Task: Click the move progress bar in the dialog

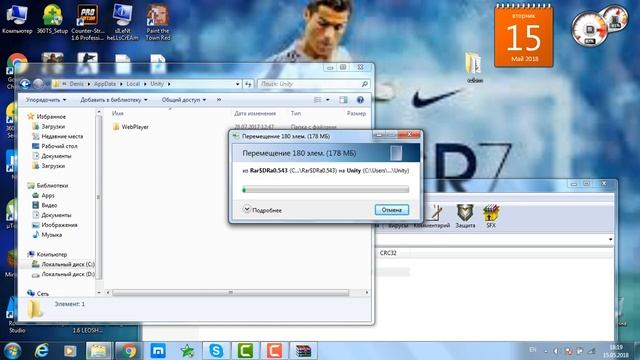Action: [326, 189]
